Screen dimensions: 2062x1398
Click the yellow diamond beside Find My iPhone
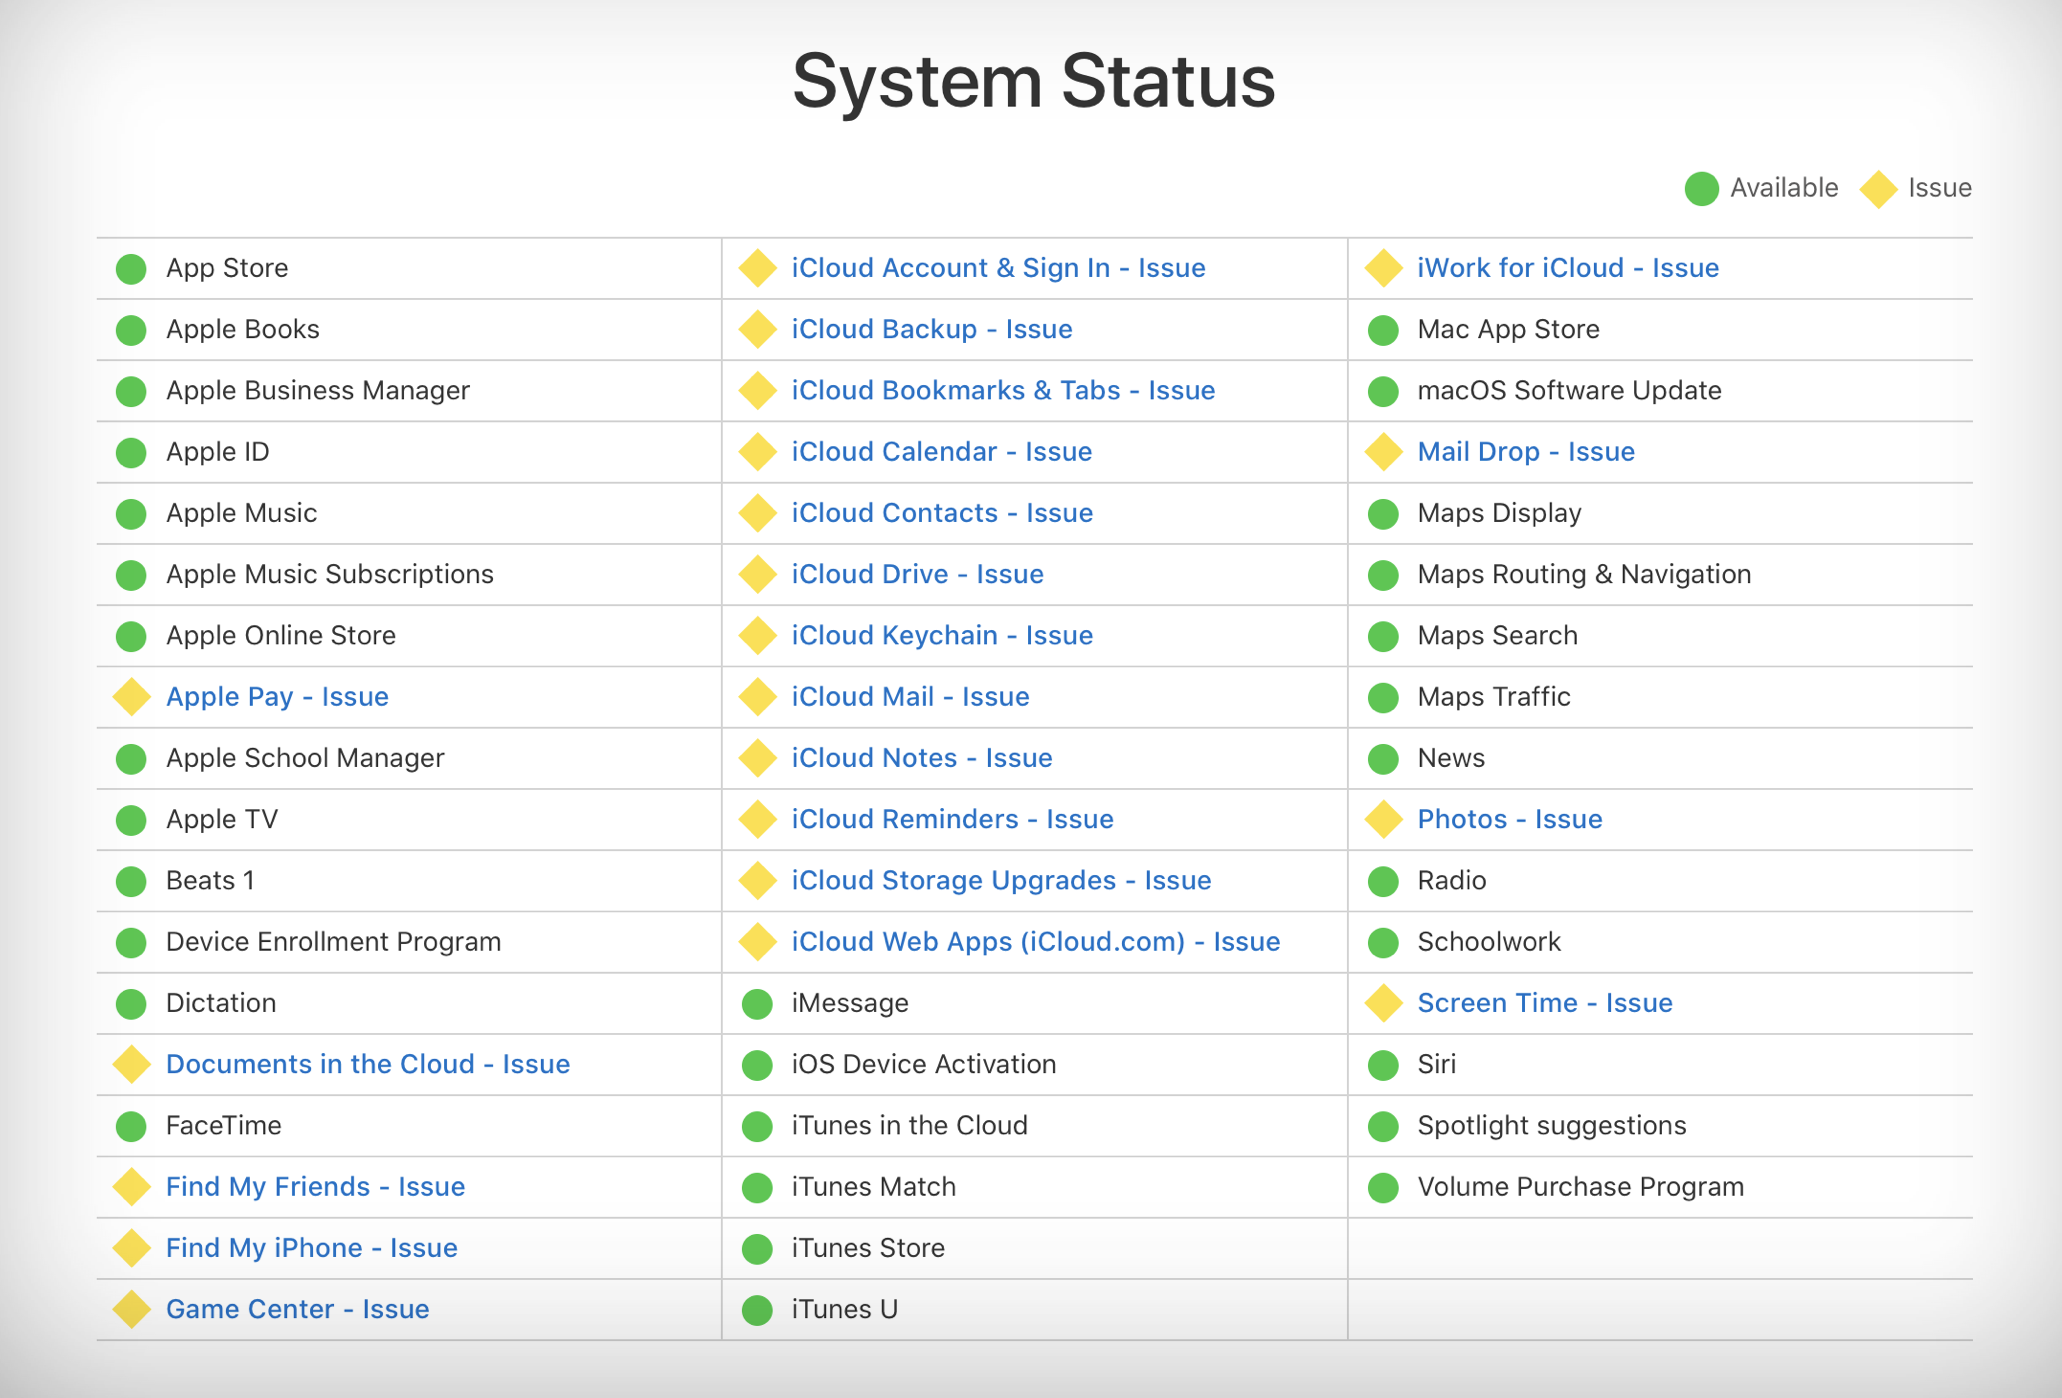[131, 1249]
